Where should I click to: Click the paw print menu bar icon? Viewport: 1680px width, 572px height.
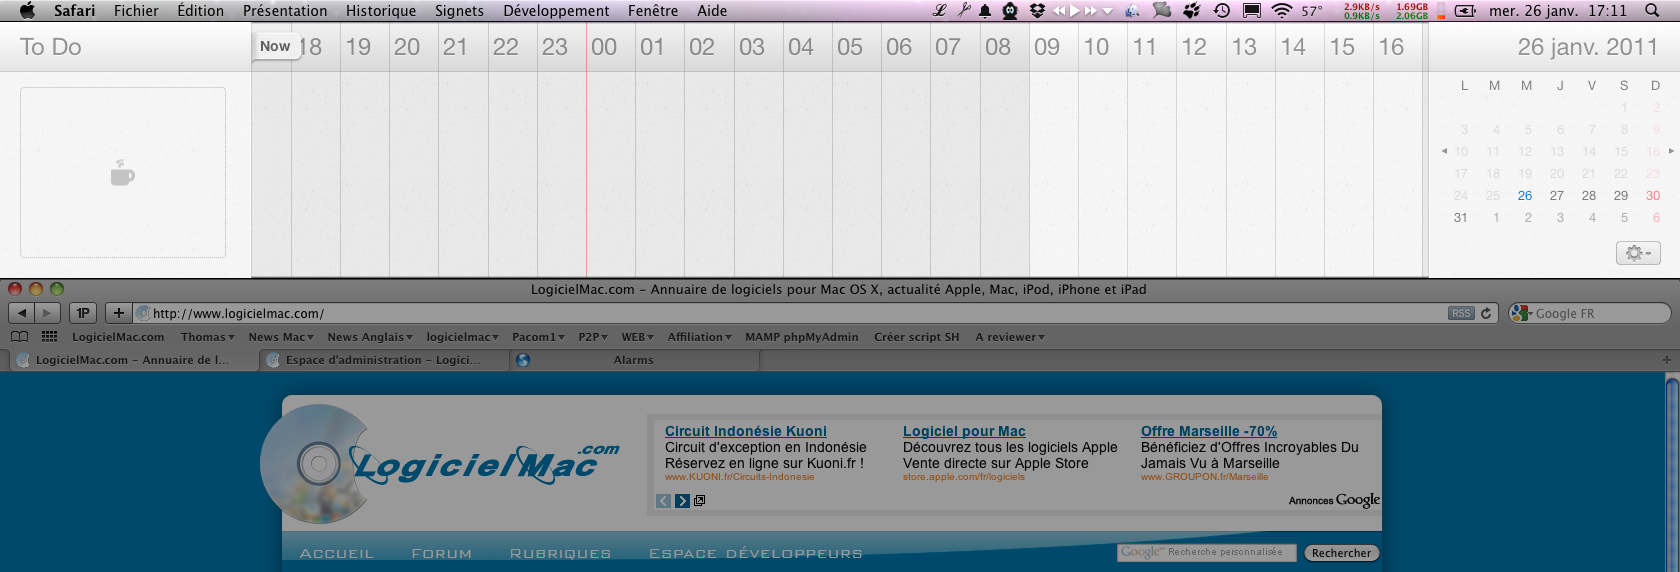tap(1192, 11)
